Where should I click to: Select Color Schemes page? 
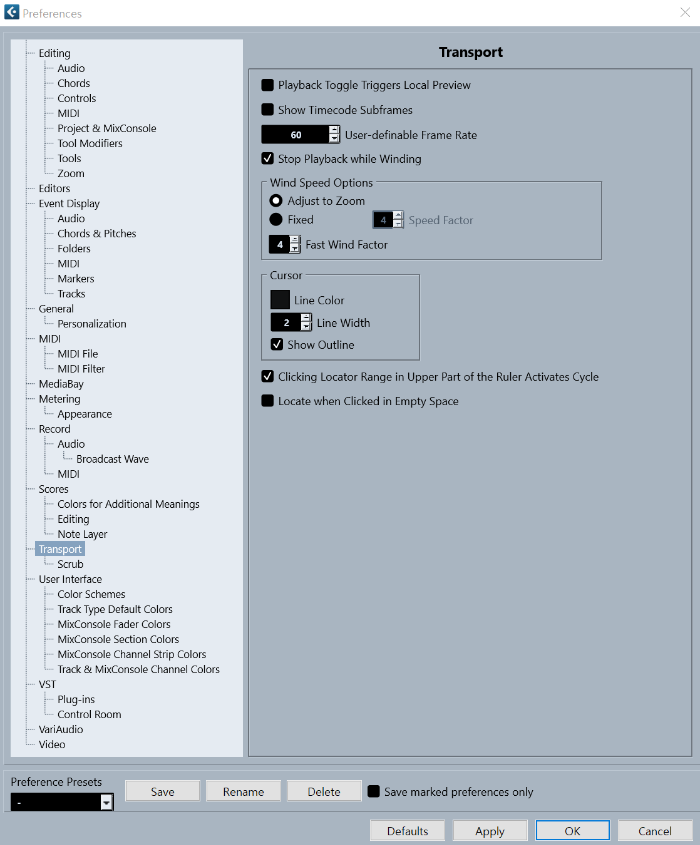(92, 594)
